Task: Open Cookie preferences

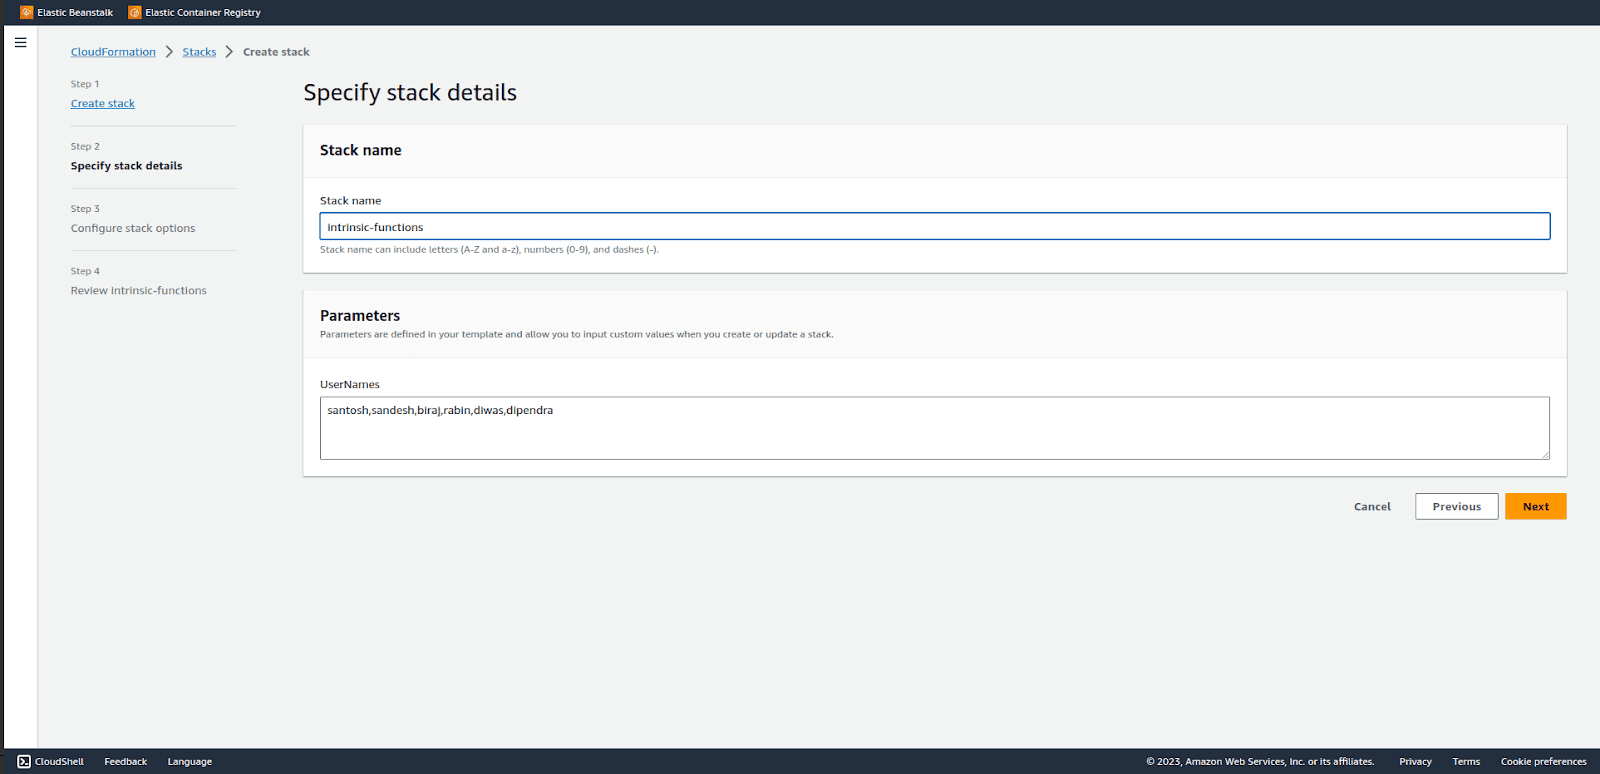Action: (1543, 762)
